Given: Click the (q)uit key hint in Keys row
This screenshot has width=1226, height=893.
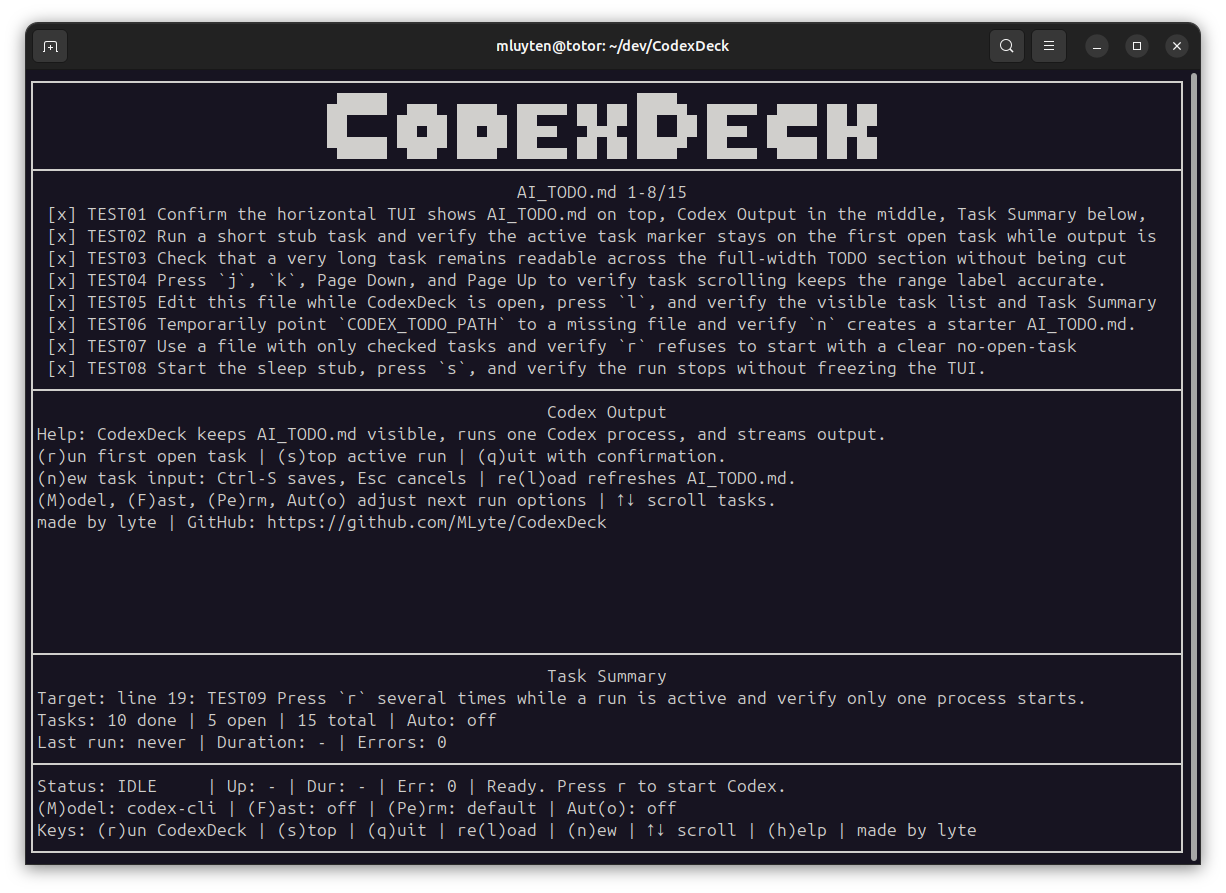Looking at the screenshot, I should click(397, 830).
